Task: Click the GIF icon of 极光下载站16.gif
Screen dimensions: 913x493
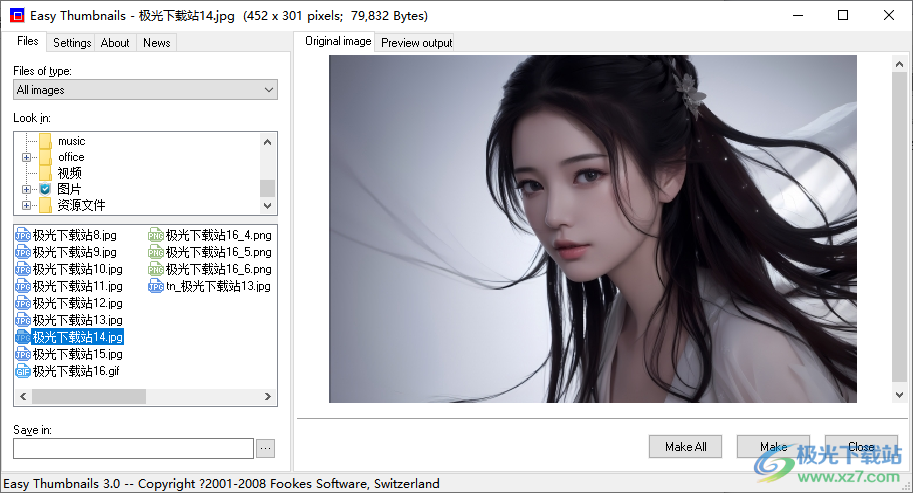Action: (x=23, y=371)
